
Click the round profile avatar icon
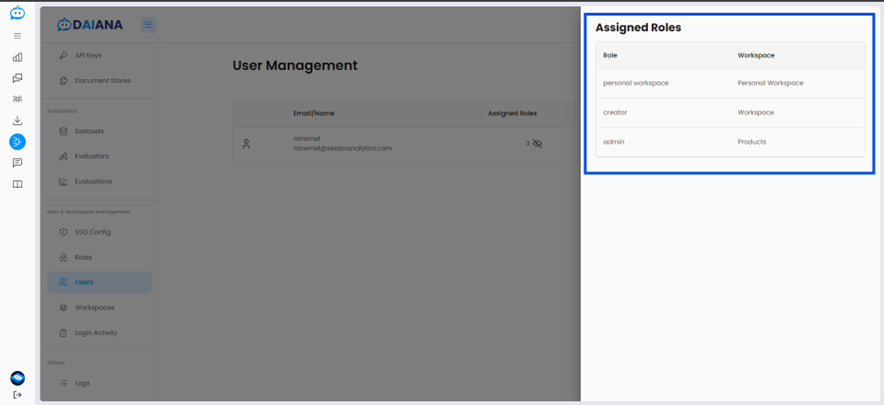(17, 378)
